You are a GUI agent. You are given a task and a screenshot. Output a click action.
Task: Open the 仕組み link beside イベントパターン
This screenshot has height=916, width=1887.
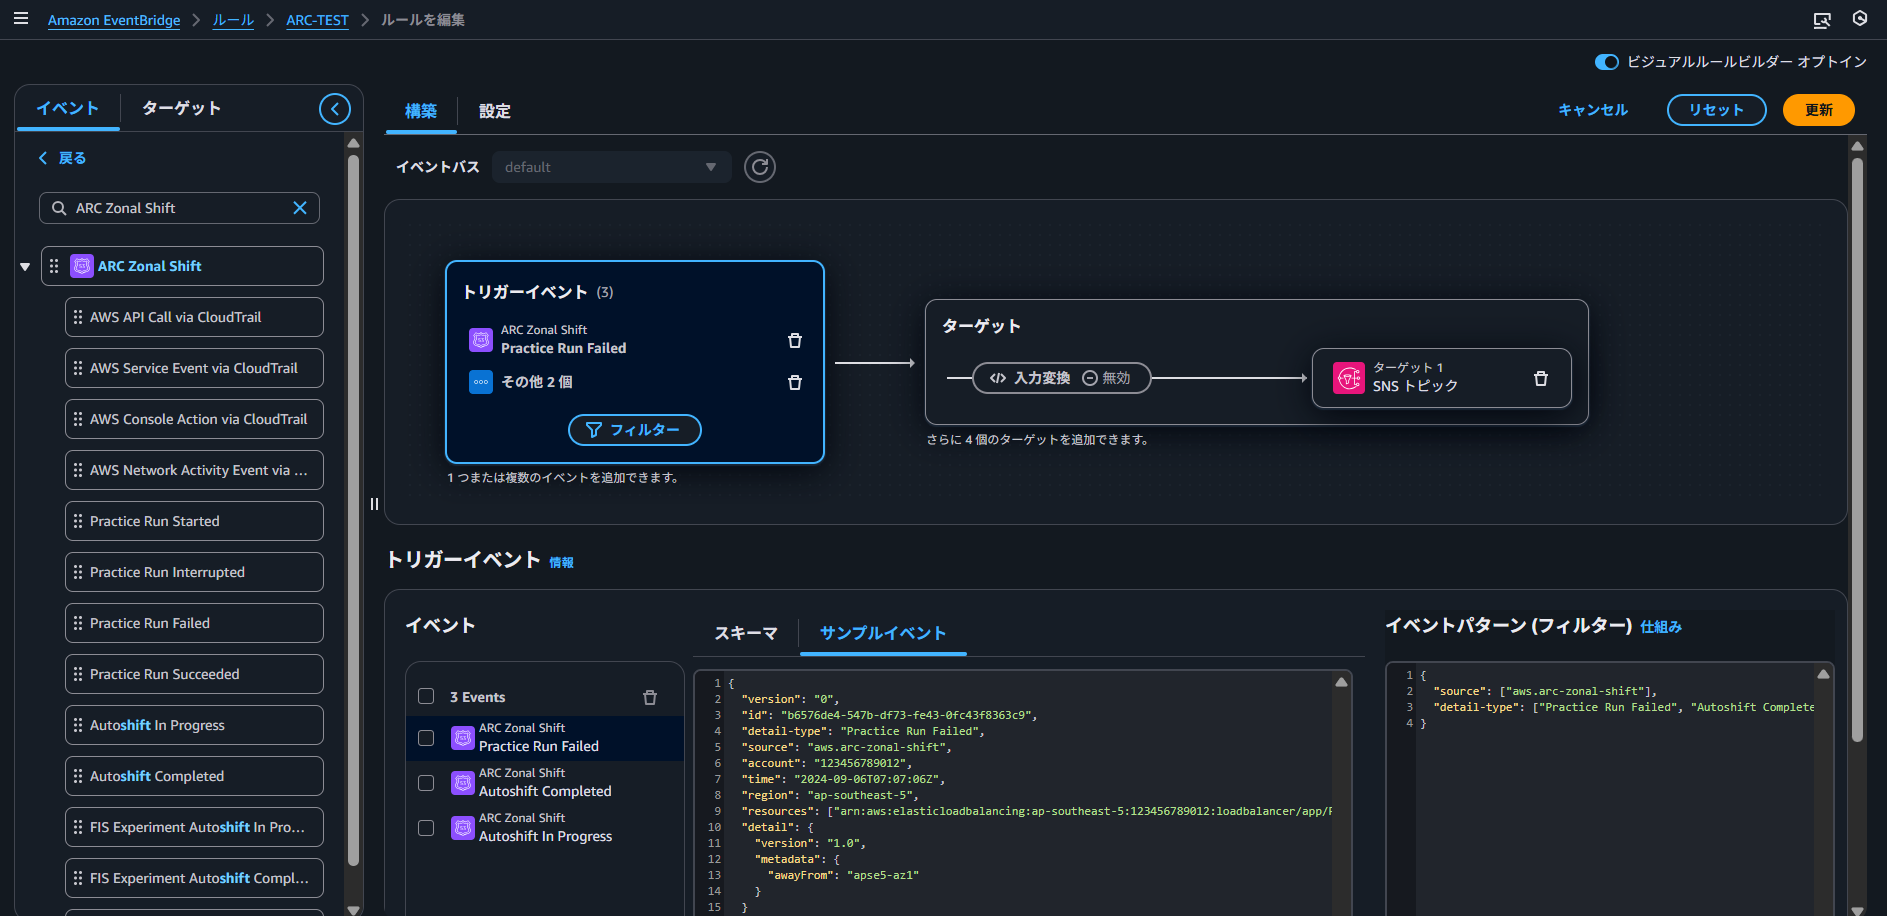click(1661, 627)
